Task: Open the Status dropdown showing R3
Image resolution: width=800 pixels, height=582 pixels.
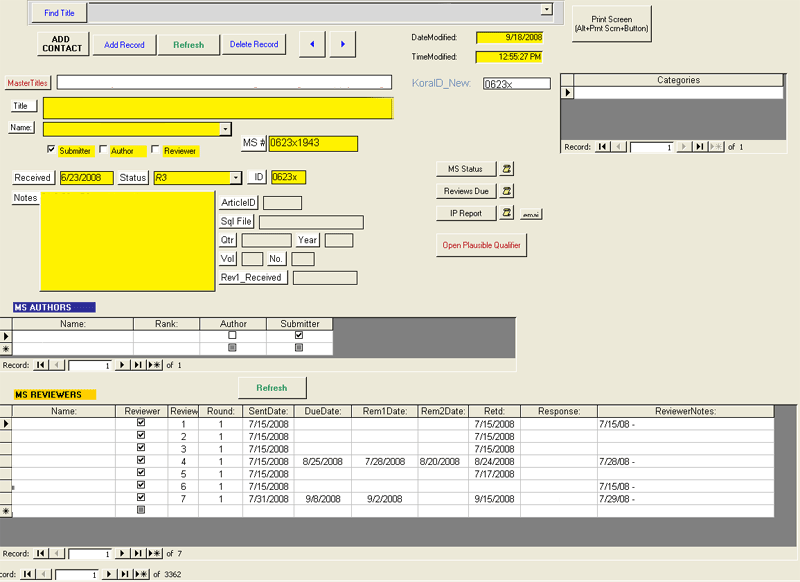Action: point(235,178)
